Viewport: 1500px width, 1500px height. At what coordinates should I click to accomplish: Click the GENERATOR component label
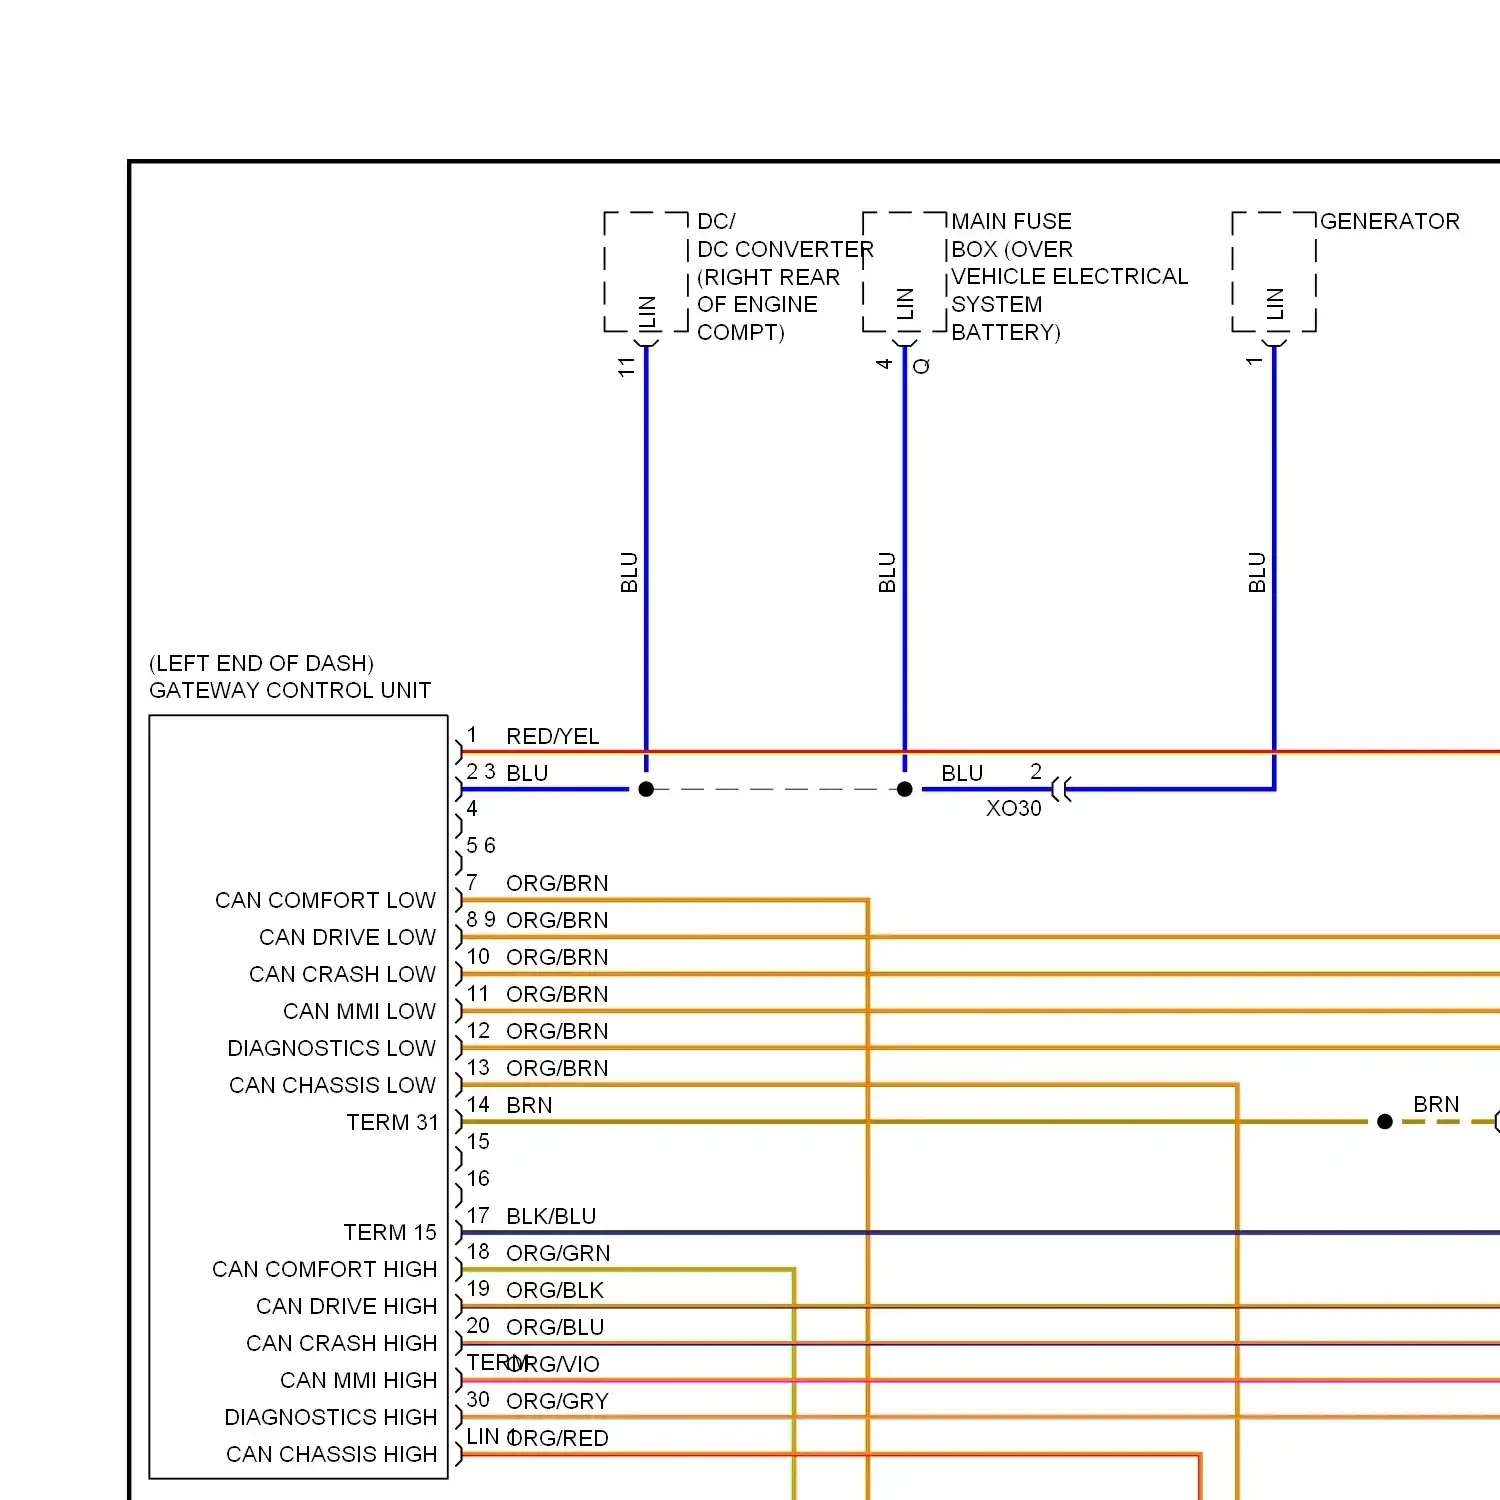(1389, 221)
